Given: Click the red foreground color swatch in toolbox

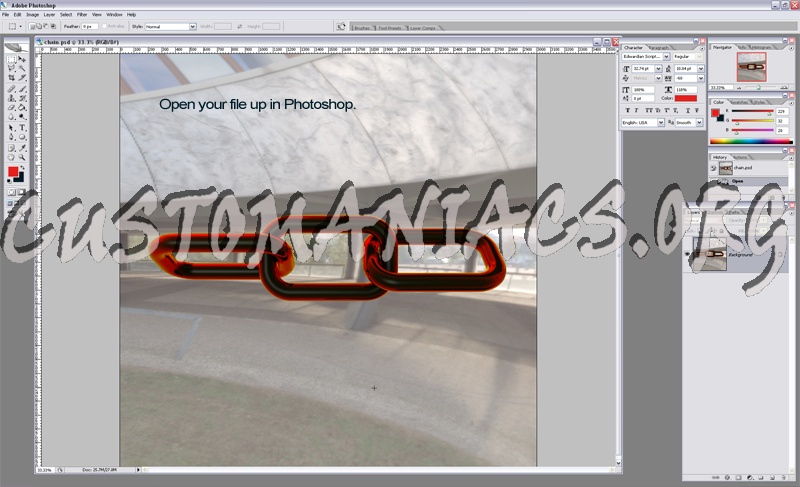Looking at the screenshot, I should click(x=13, y=172).
